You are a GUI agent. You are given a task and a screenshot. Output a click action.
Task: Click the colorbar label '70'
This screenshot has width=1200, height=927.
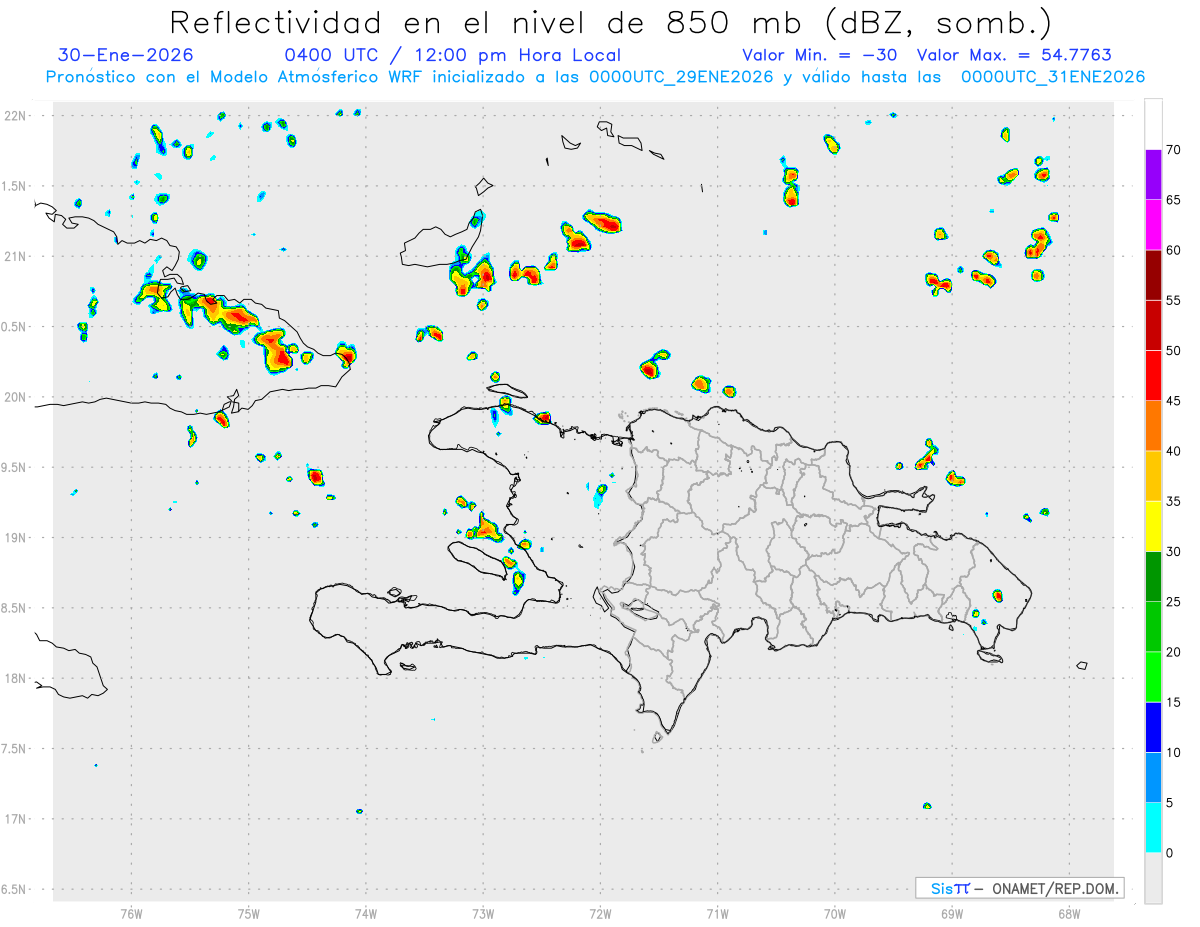pyautogui.click(x=1174, y=150)
